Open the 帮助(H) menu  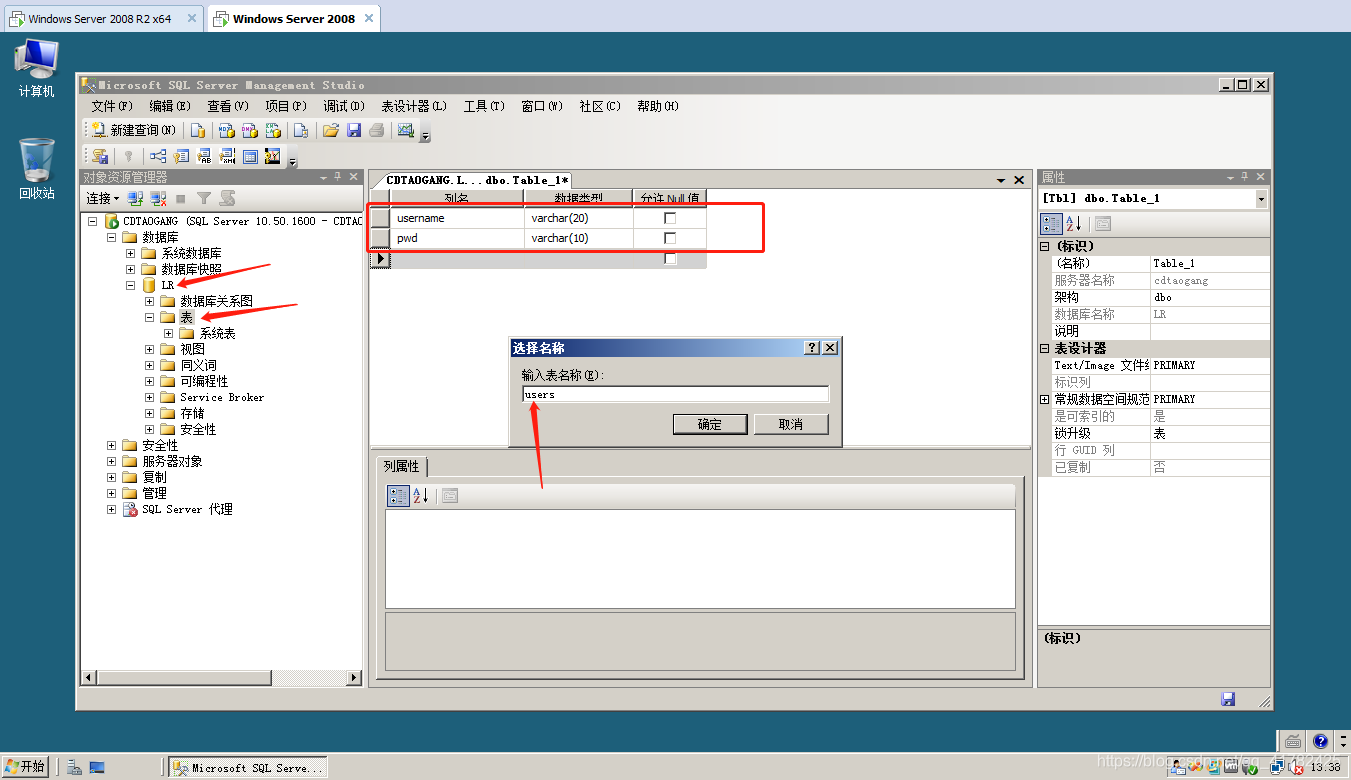click(658, 106)
